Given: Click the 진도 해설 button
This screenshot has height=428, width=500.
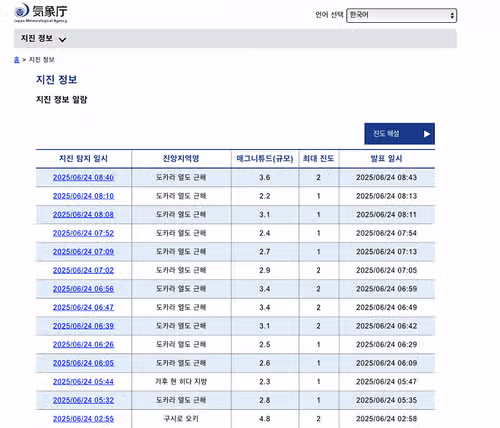Looking at the screenshot, I should coord(399,134).
